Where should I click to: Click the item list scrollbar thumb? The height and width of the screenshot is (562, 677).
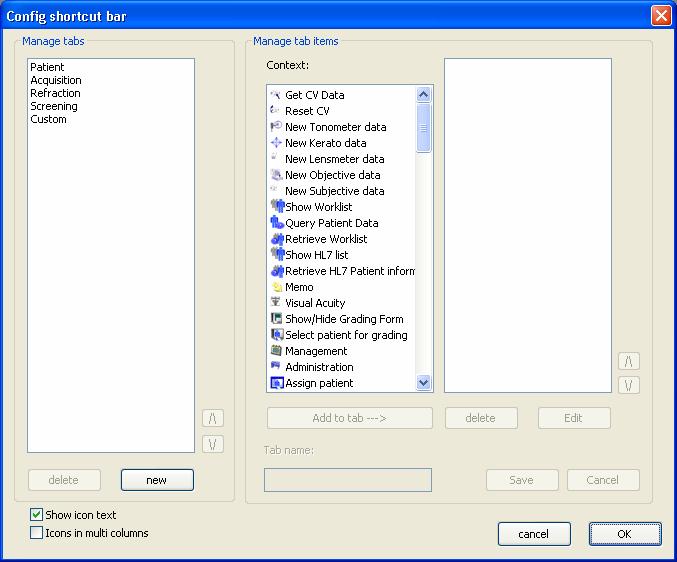pos(424,128)
